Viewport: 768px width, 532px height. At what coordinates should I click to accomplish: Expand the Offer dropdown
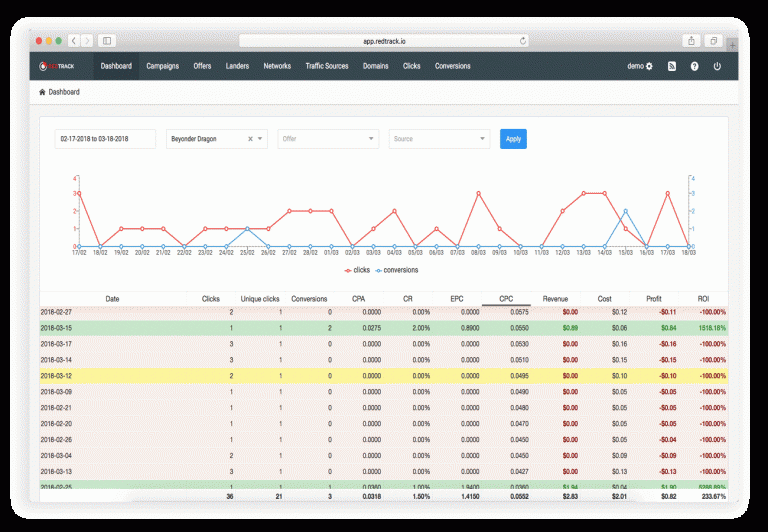(x=328, y=139)
